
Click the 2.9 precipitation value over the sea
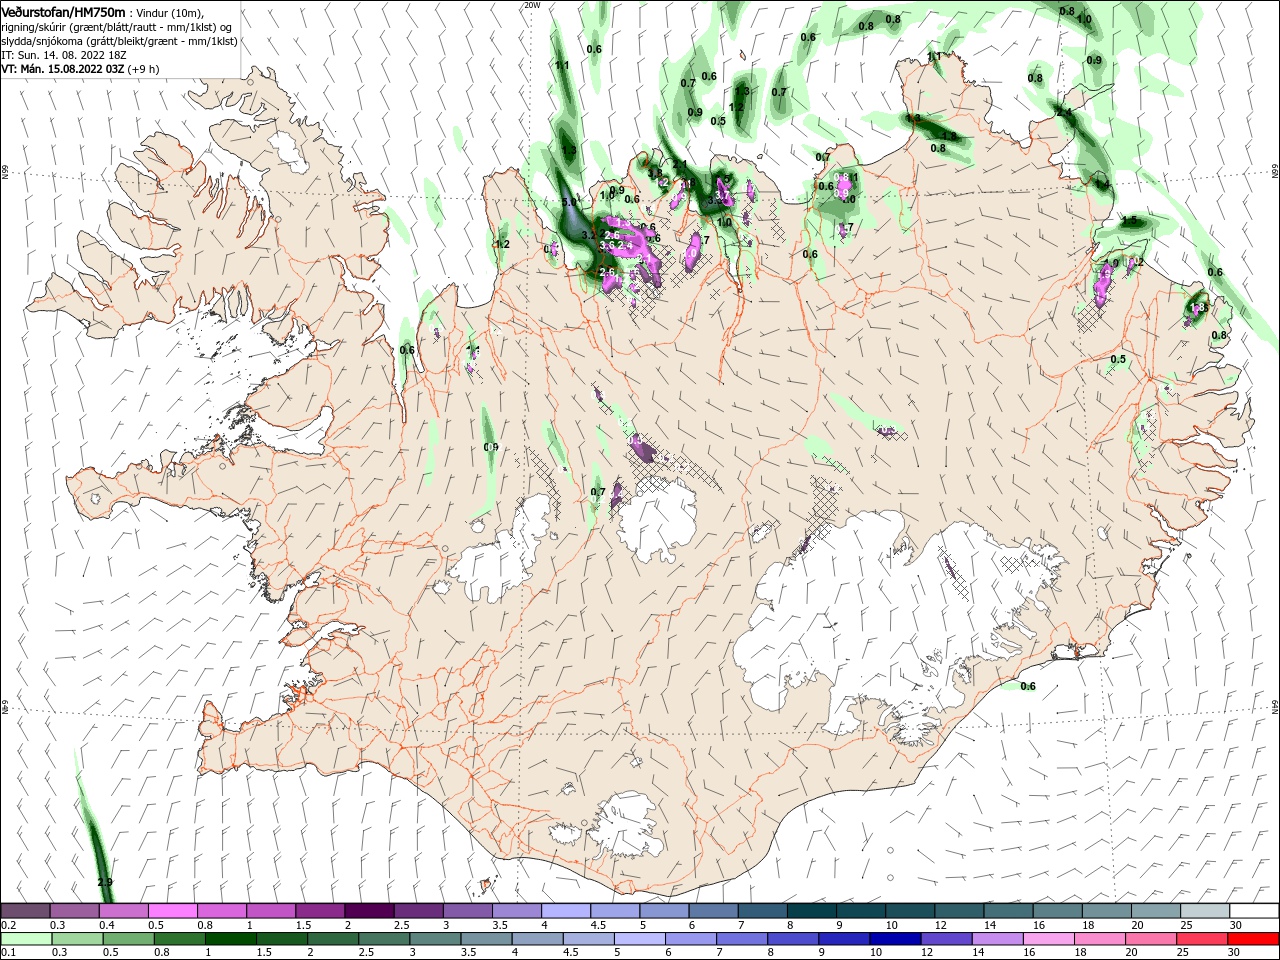tap(105, 882)
